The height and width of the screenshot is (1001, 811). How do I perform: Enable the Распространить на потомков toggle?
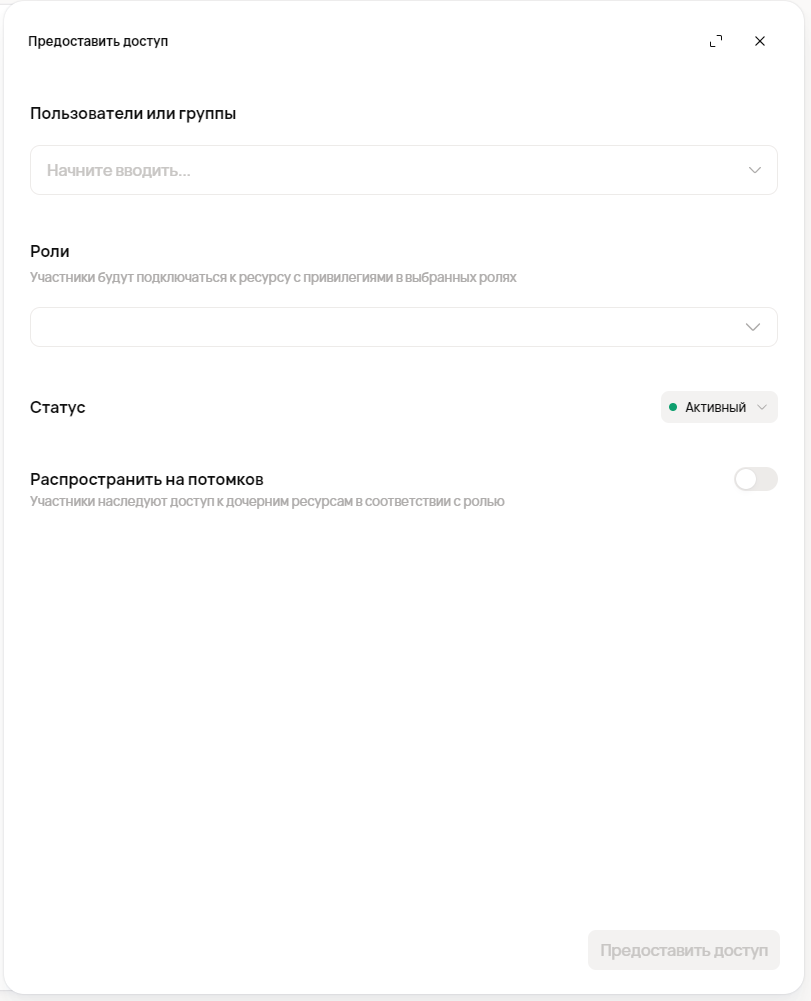755,479
